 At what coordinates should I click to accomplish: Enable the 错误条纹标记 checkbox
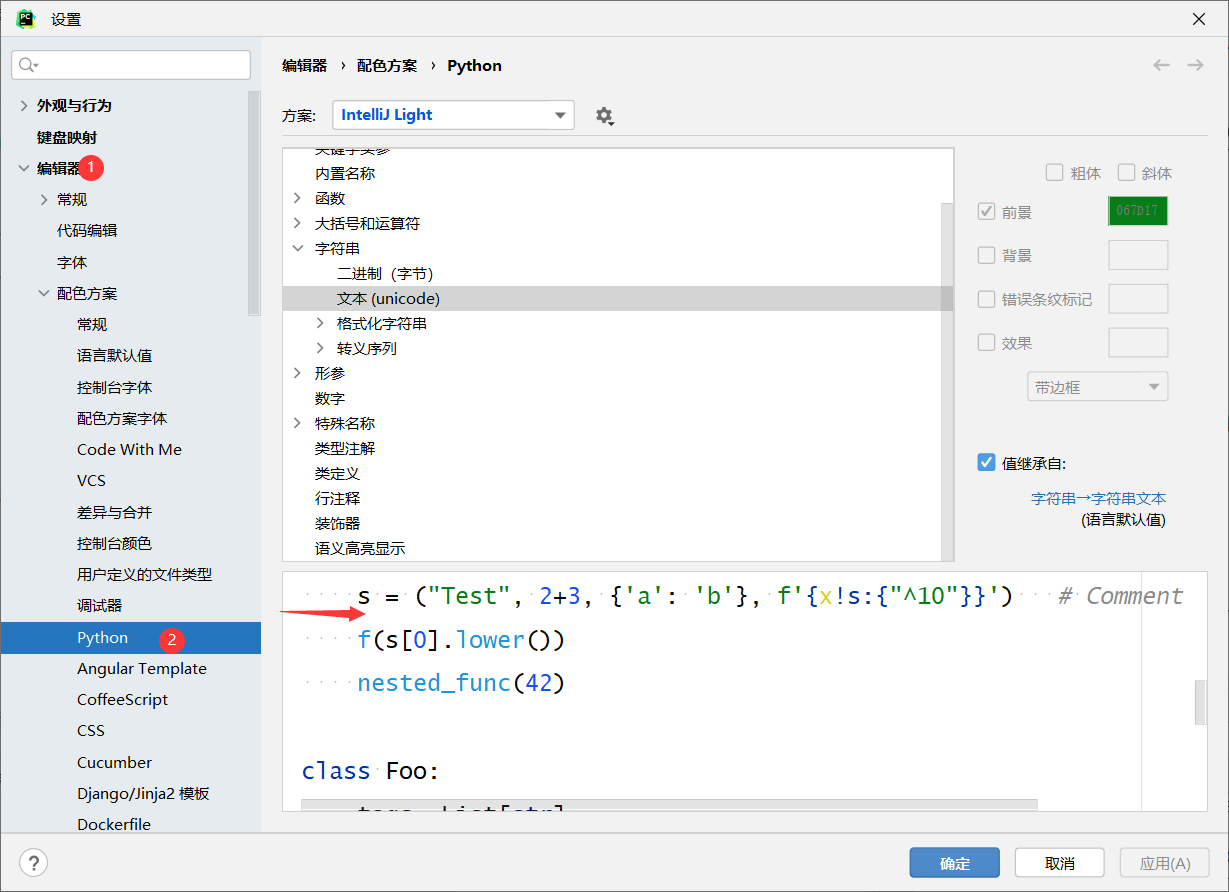986,299
